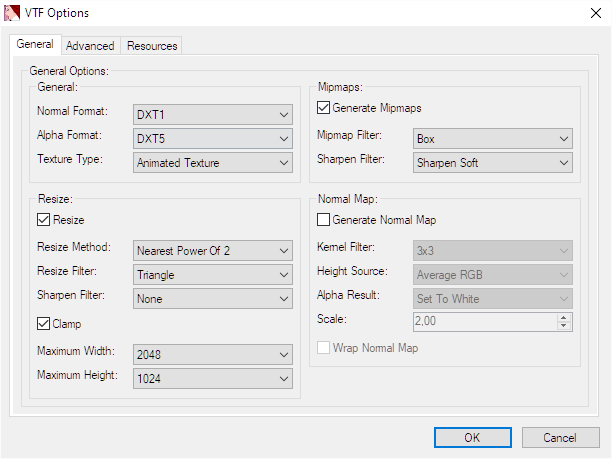Expand the Alpha Format dropdown

coord(213,138)
